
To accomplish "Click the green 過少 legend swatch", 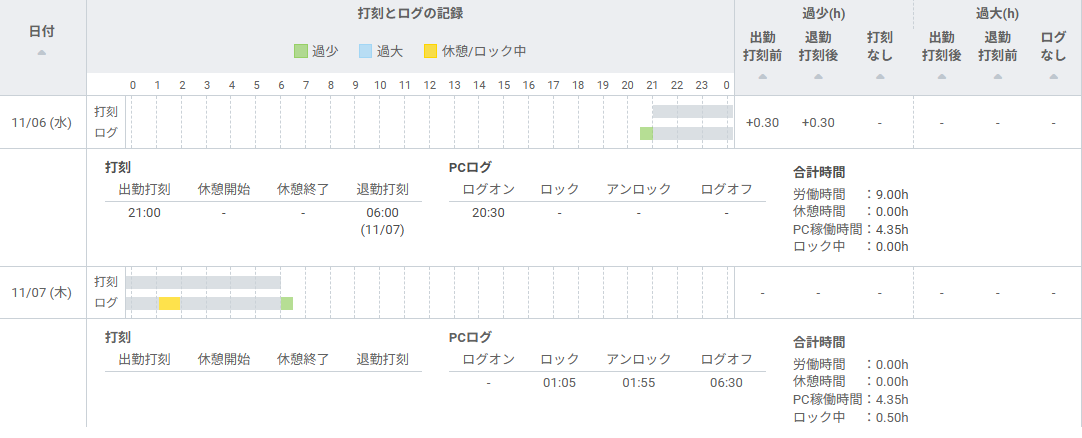I will click(301, 50).
